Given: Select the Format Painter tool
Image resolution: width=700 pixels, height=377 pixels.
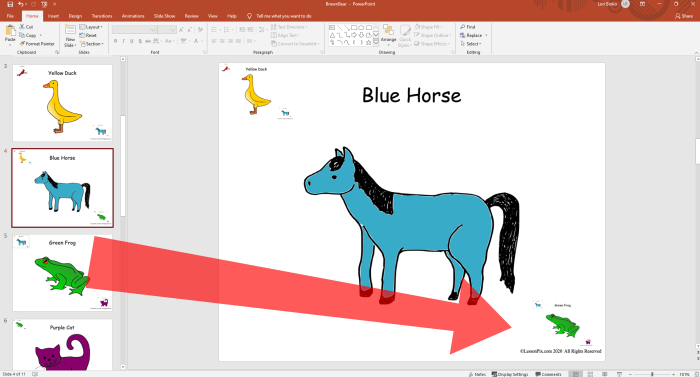Looking at the screenshot, I should pos(37,44).
